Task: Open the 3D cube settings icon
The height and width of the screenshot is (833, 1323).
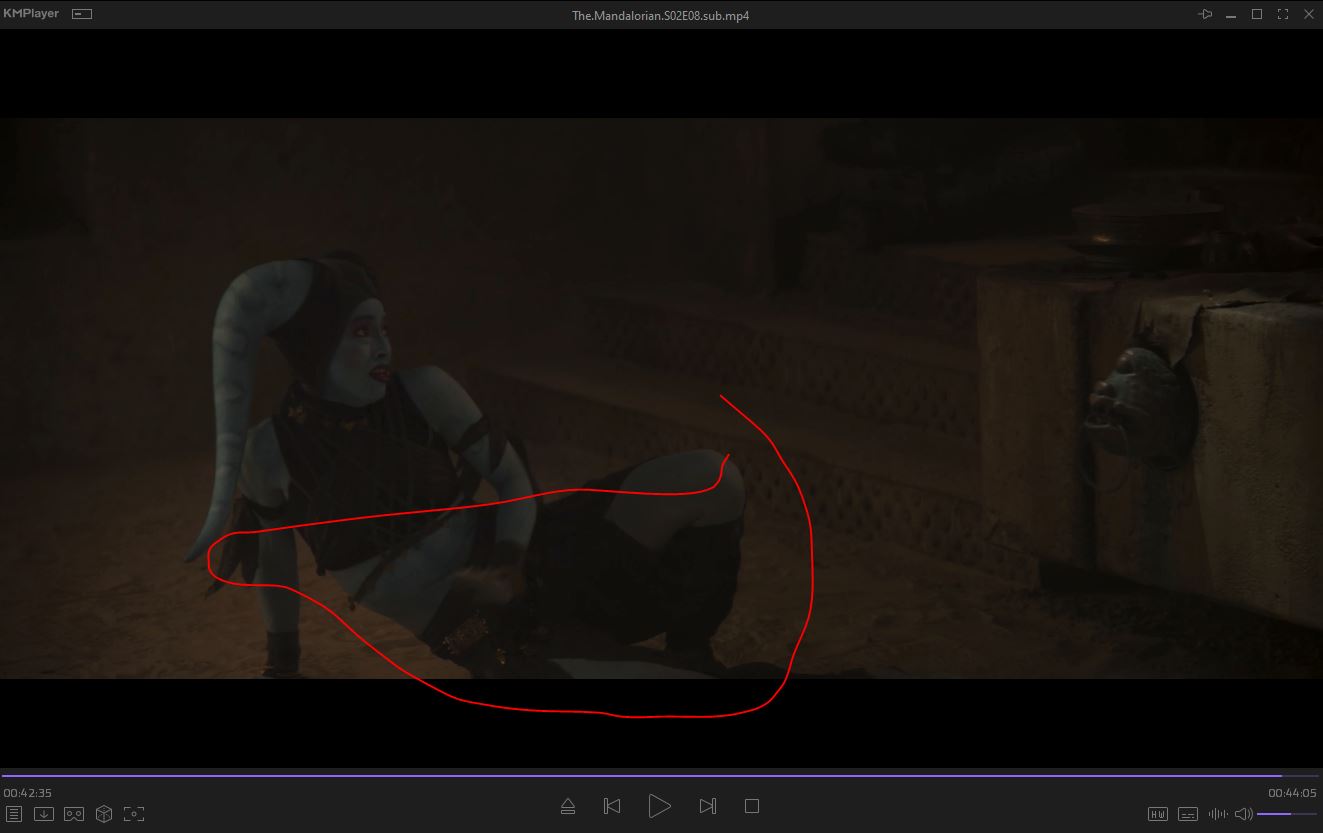Action: 103,814
